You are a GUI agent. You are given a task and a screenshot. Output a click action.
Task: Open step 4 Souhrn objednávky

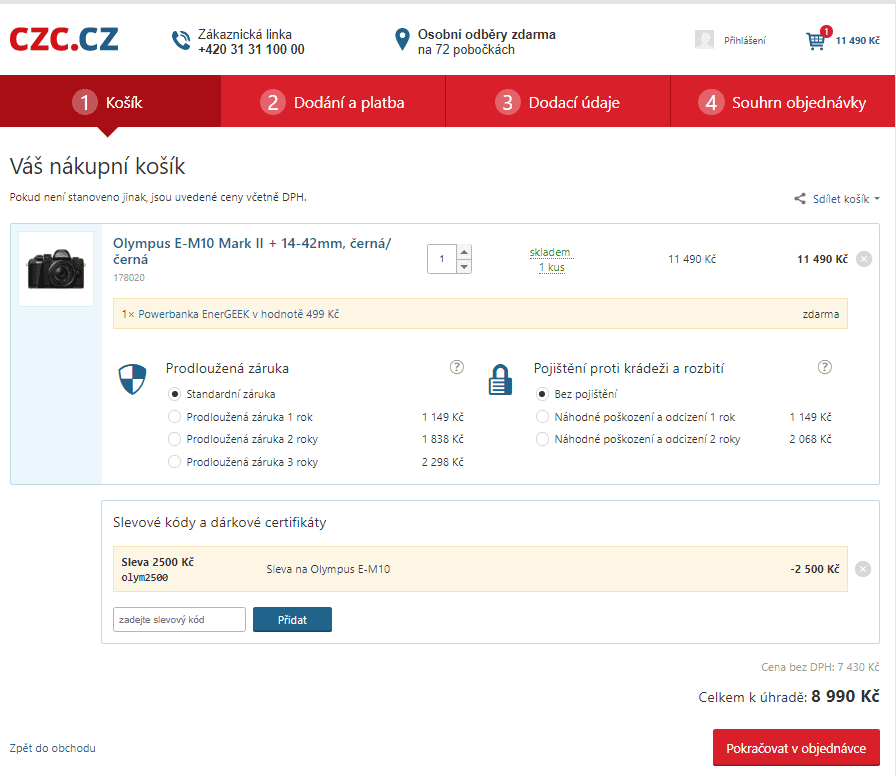tap(783, 101)
